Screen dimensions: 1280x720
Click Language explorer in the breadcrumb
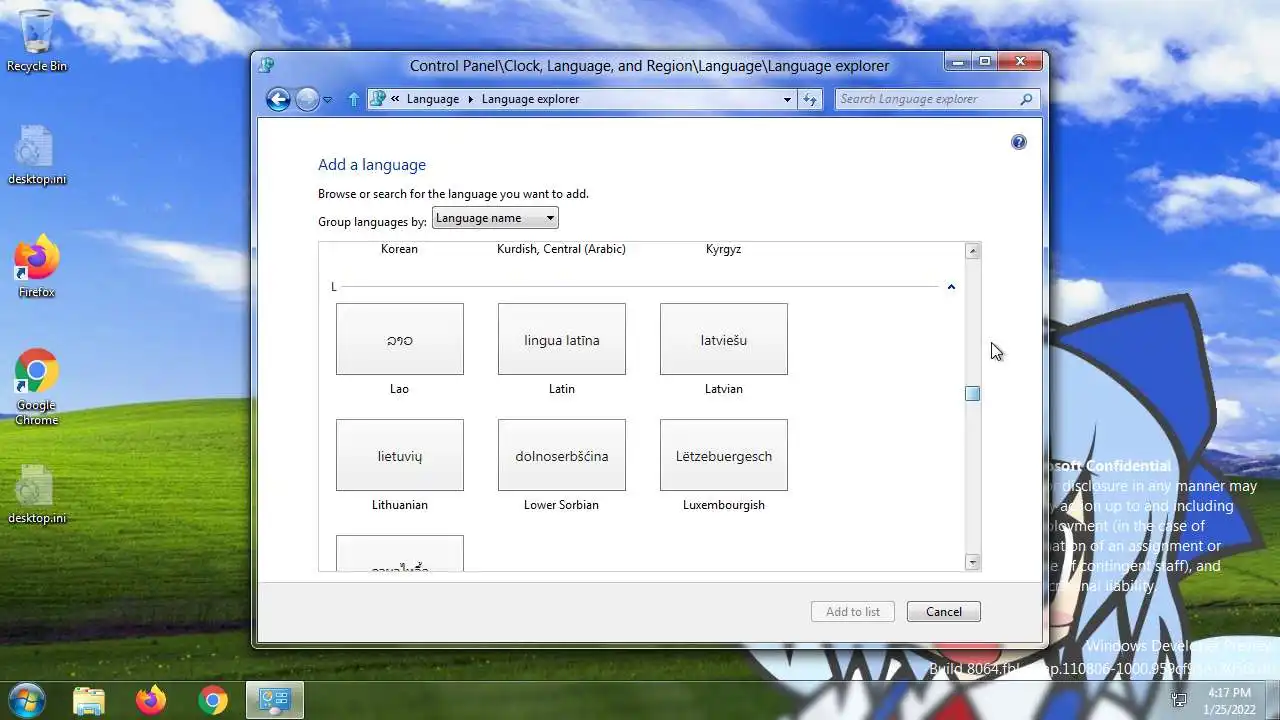tap(530, 99)
